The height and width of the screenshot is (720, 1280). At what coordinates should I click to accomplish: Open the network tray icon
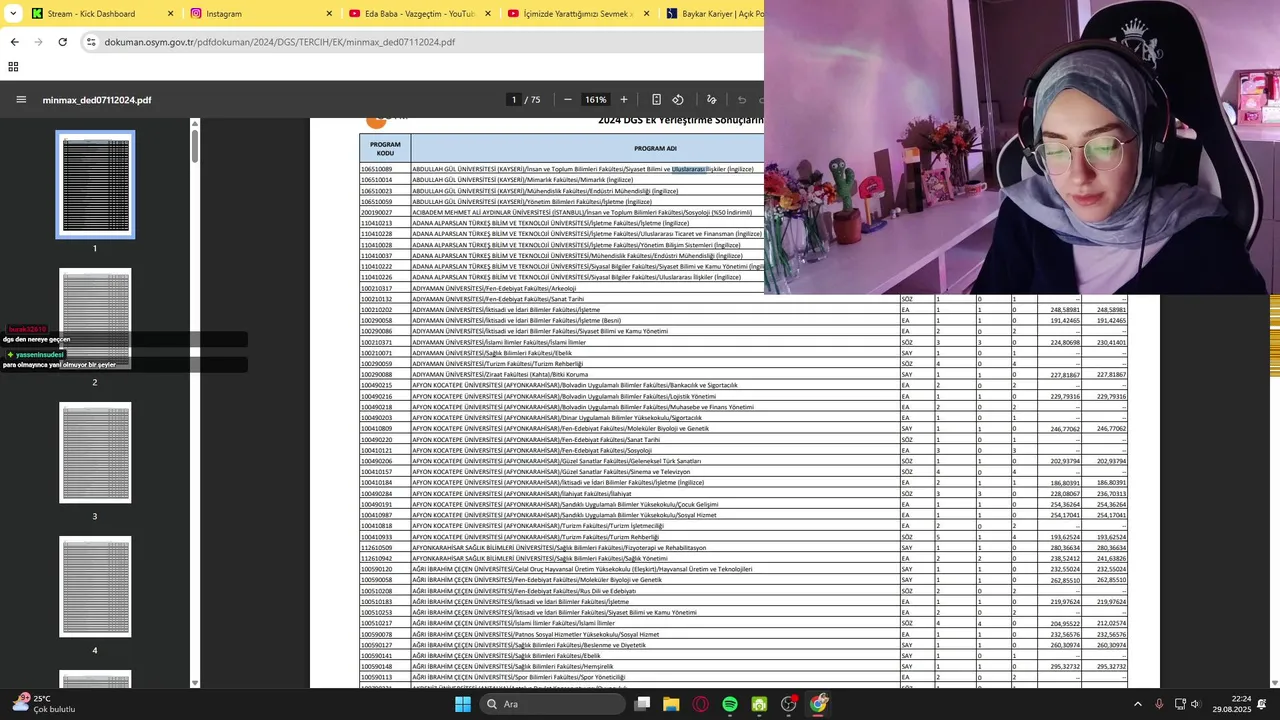tap(1180, 704)
